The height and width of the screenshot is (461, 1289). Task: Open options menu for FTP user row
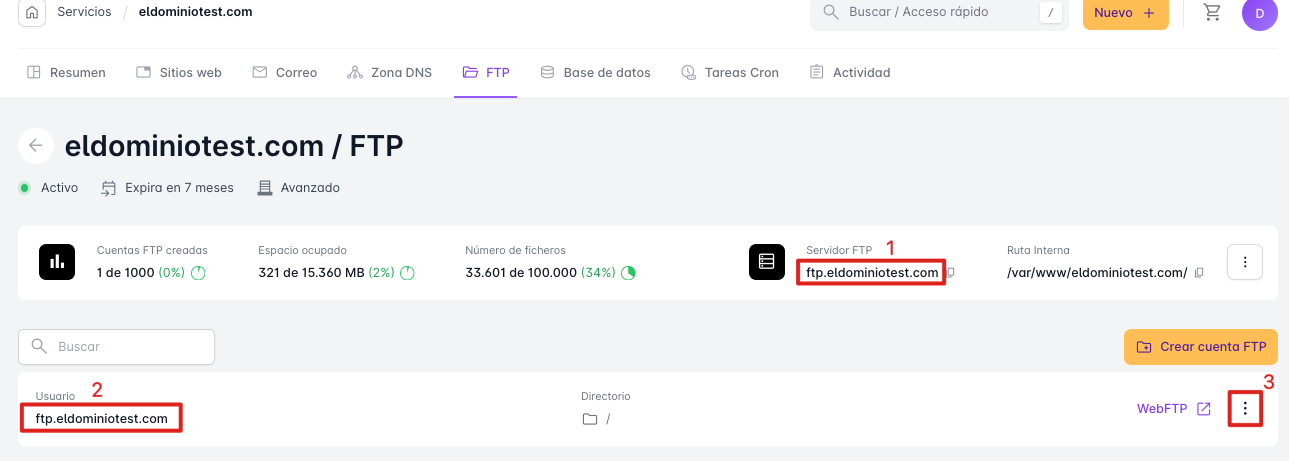click(1245, 408)
